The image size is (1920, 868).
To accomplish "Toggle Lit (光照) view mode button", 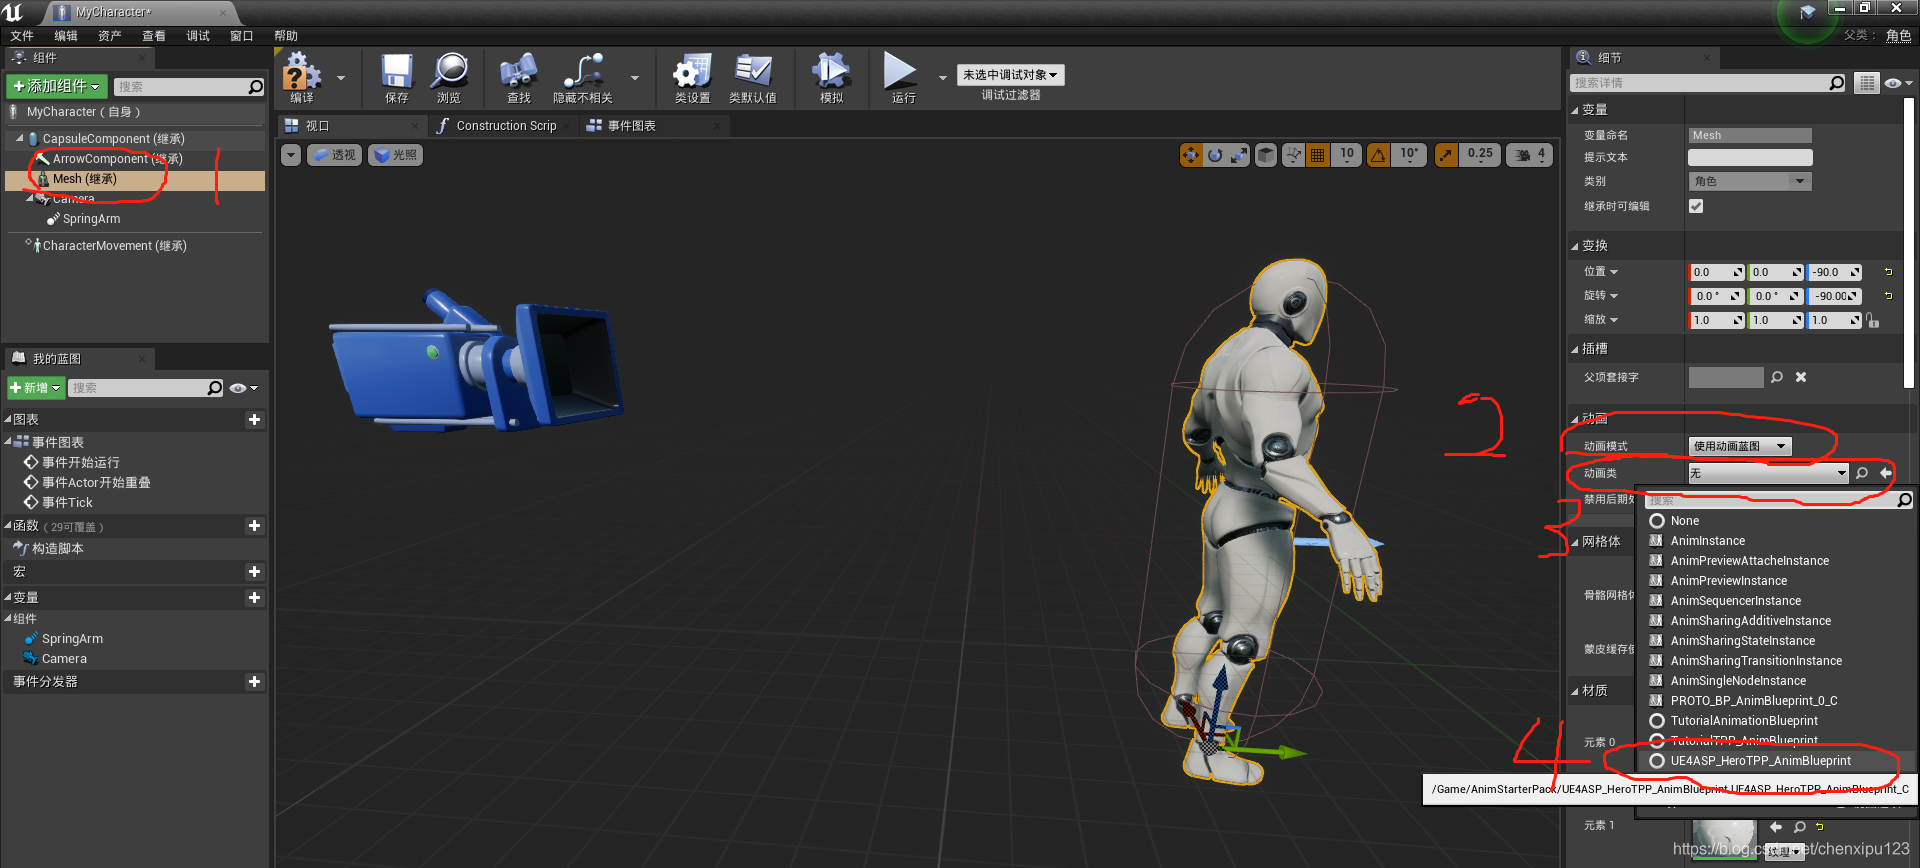I will coord(396,155).
